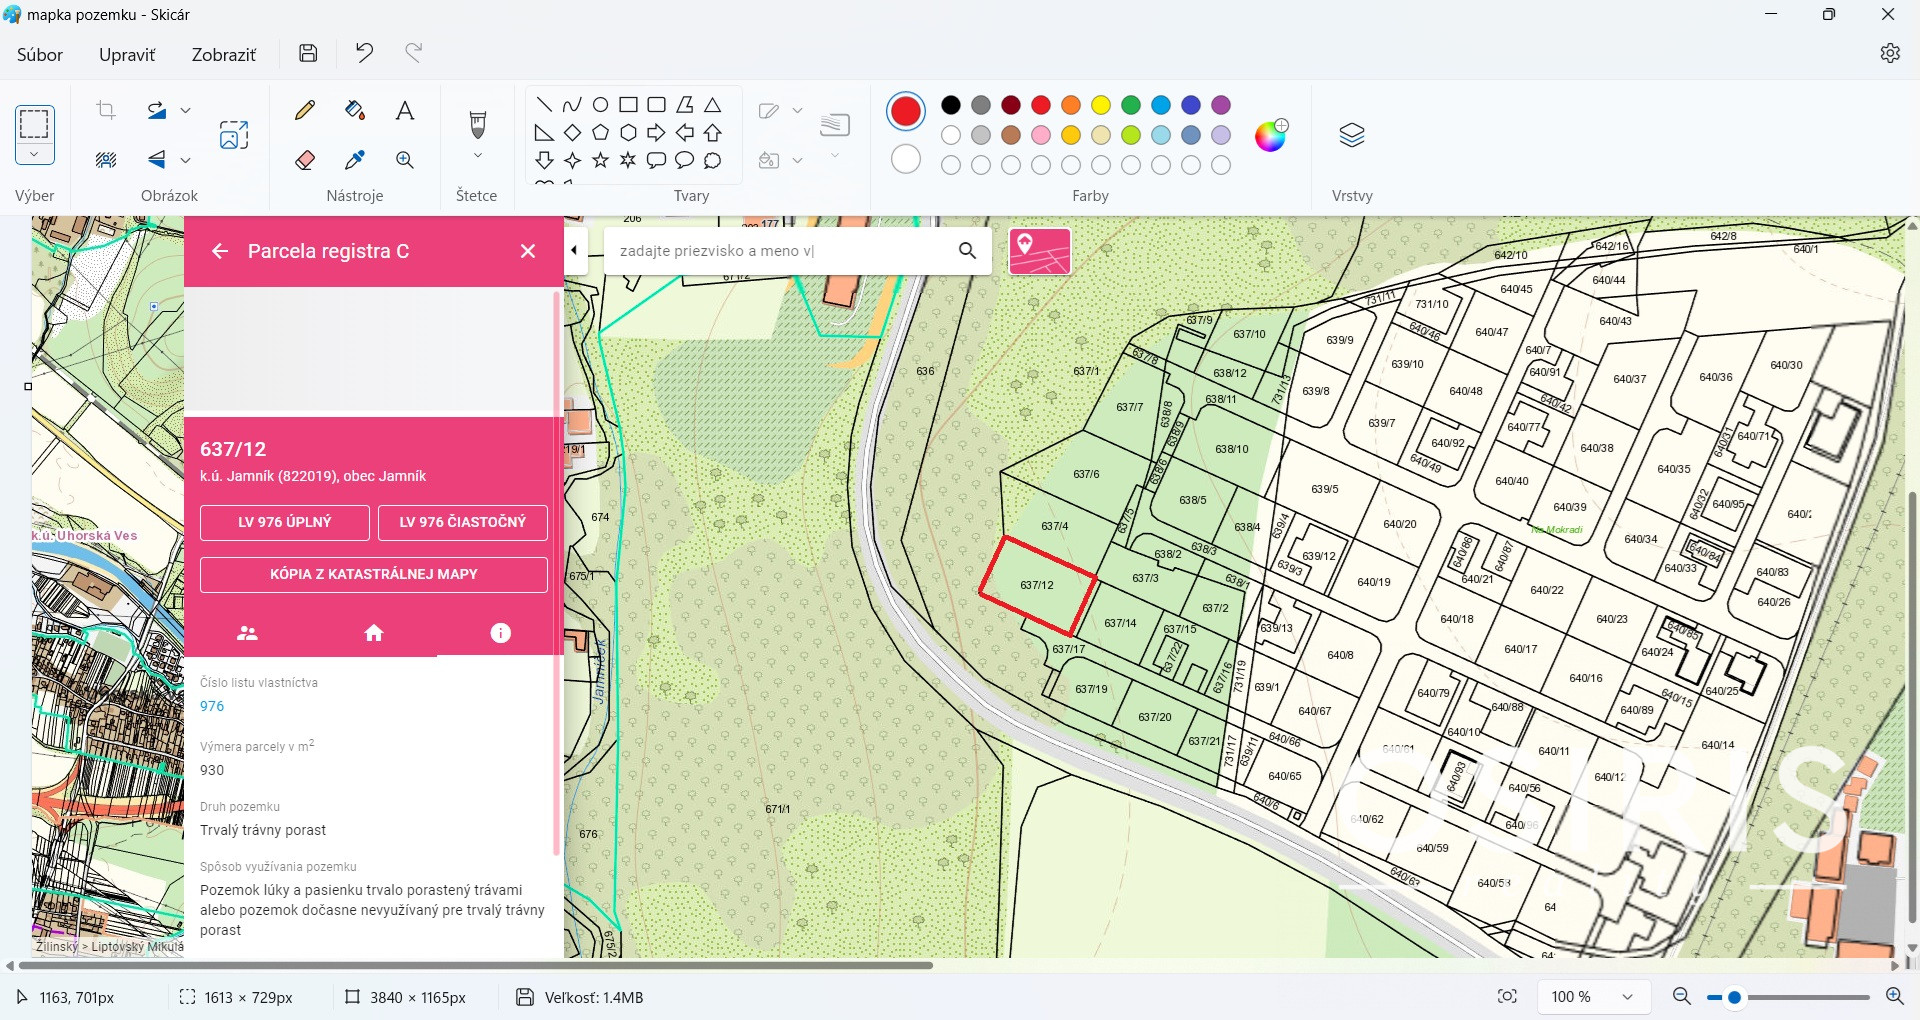Click KÓPIA Z KATASTRÁLNEJ MAPY button
Image resolution: width=1920 pixels, height=1020 pixels.
(374, 574)
